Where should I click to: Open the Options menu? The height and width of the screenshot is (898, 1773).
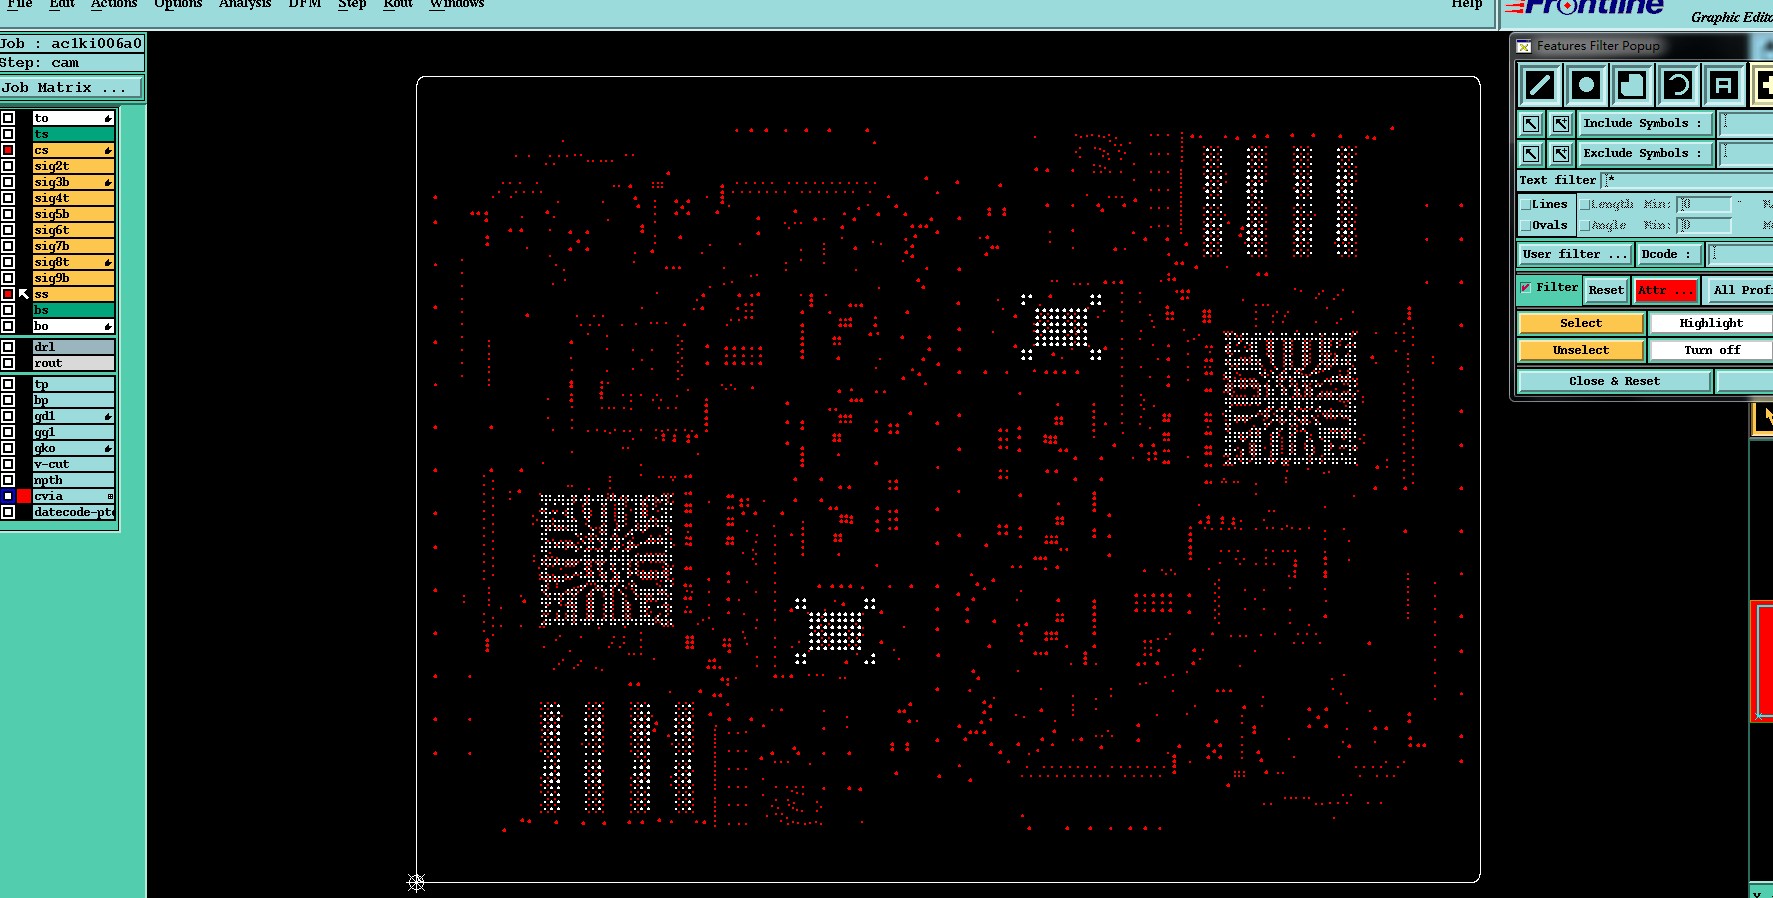[178, 4]
